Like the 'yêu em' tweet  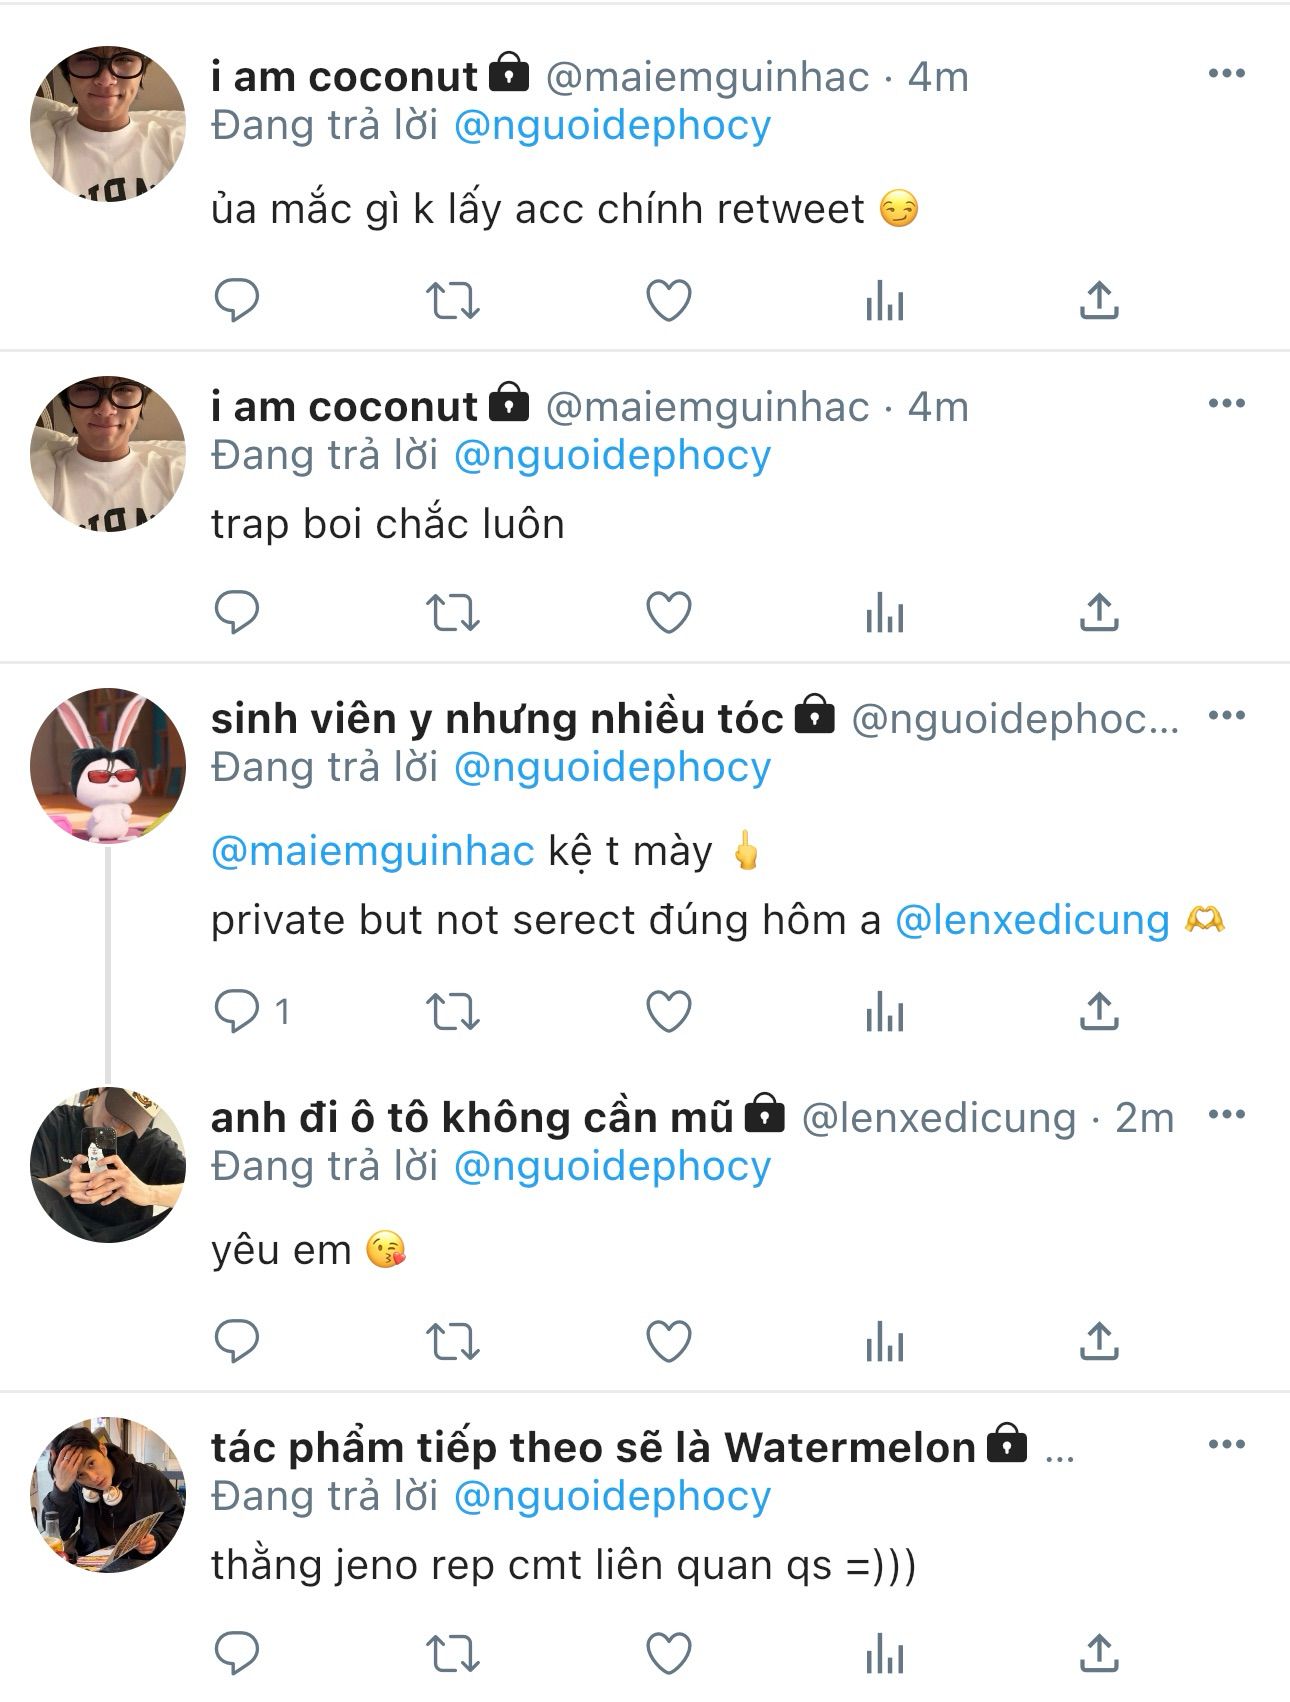(x=669, y=1342)
